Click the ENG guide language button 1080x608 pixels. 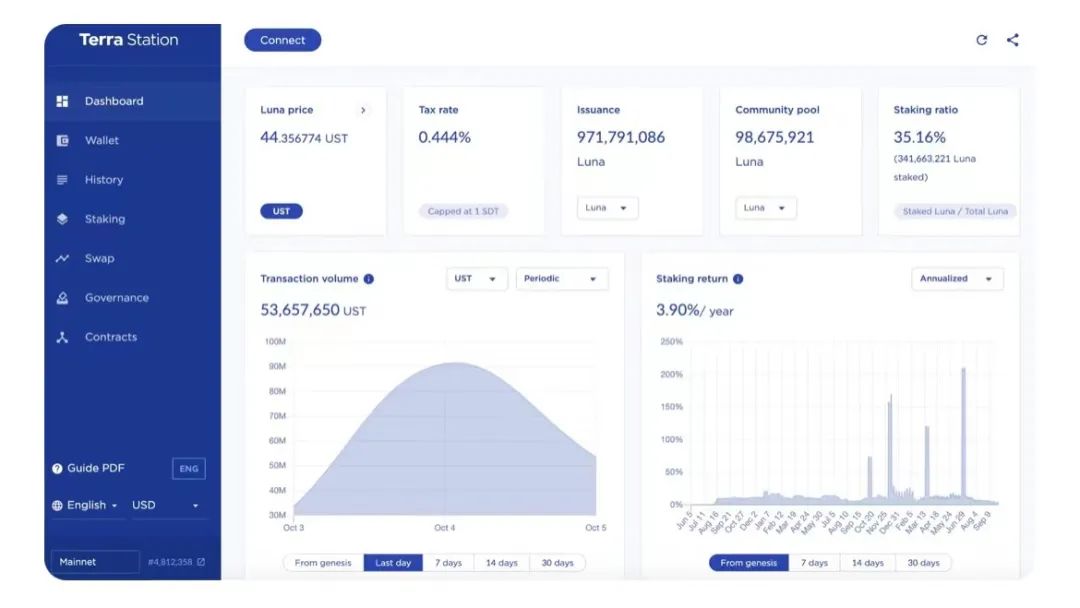189,469
